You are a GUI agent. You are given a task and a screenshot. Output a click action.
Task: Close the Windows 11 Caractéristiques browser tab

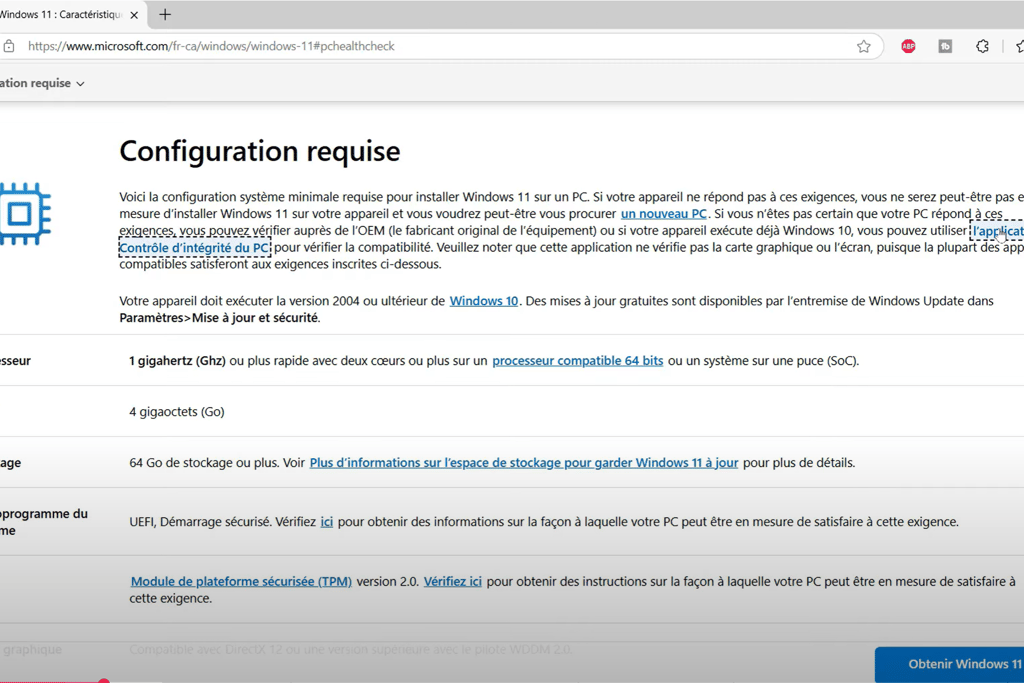[x=135, y=15]
